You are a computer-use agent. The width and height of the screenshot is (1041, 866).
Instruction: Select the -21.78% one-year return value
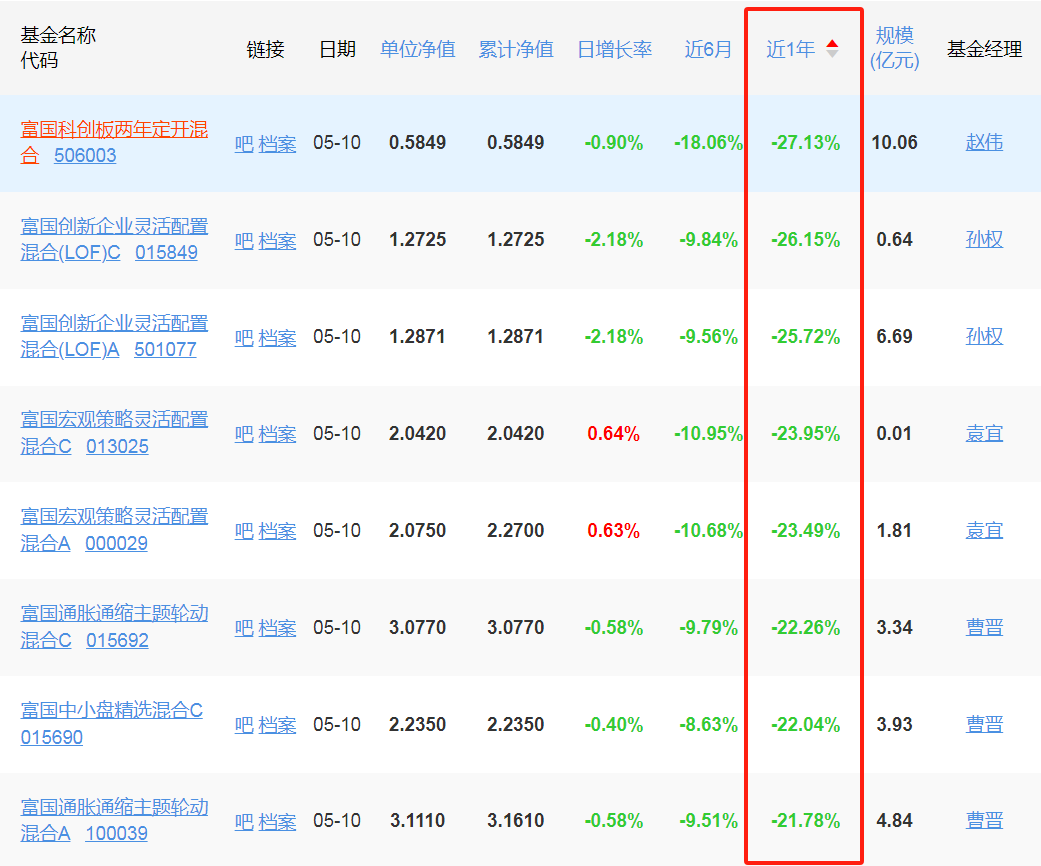coord(805,821)
